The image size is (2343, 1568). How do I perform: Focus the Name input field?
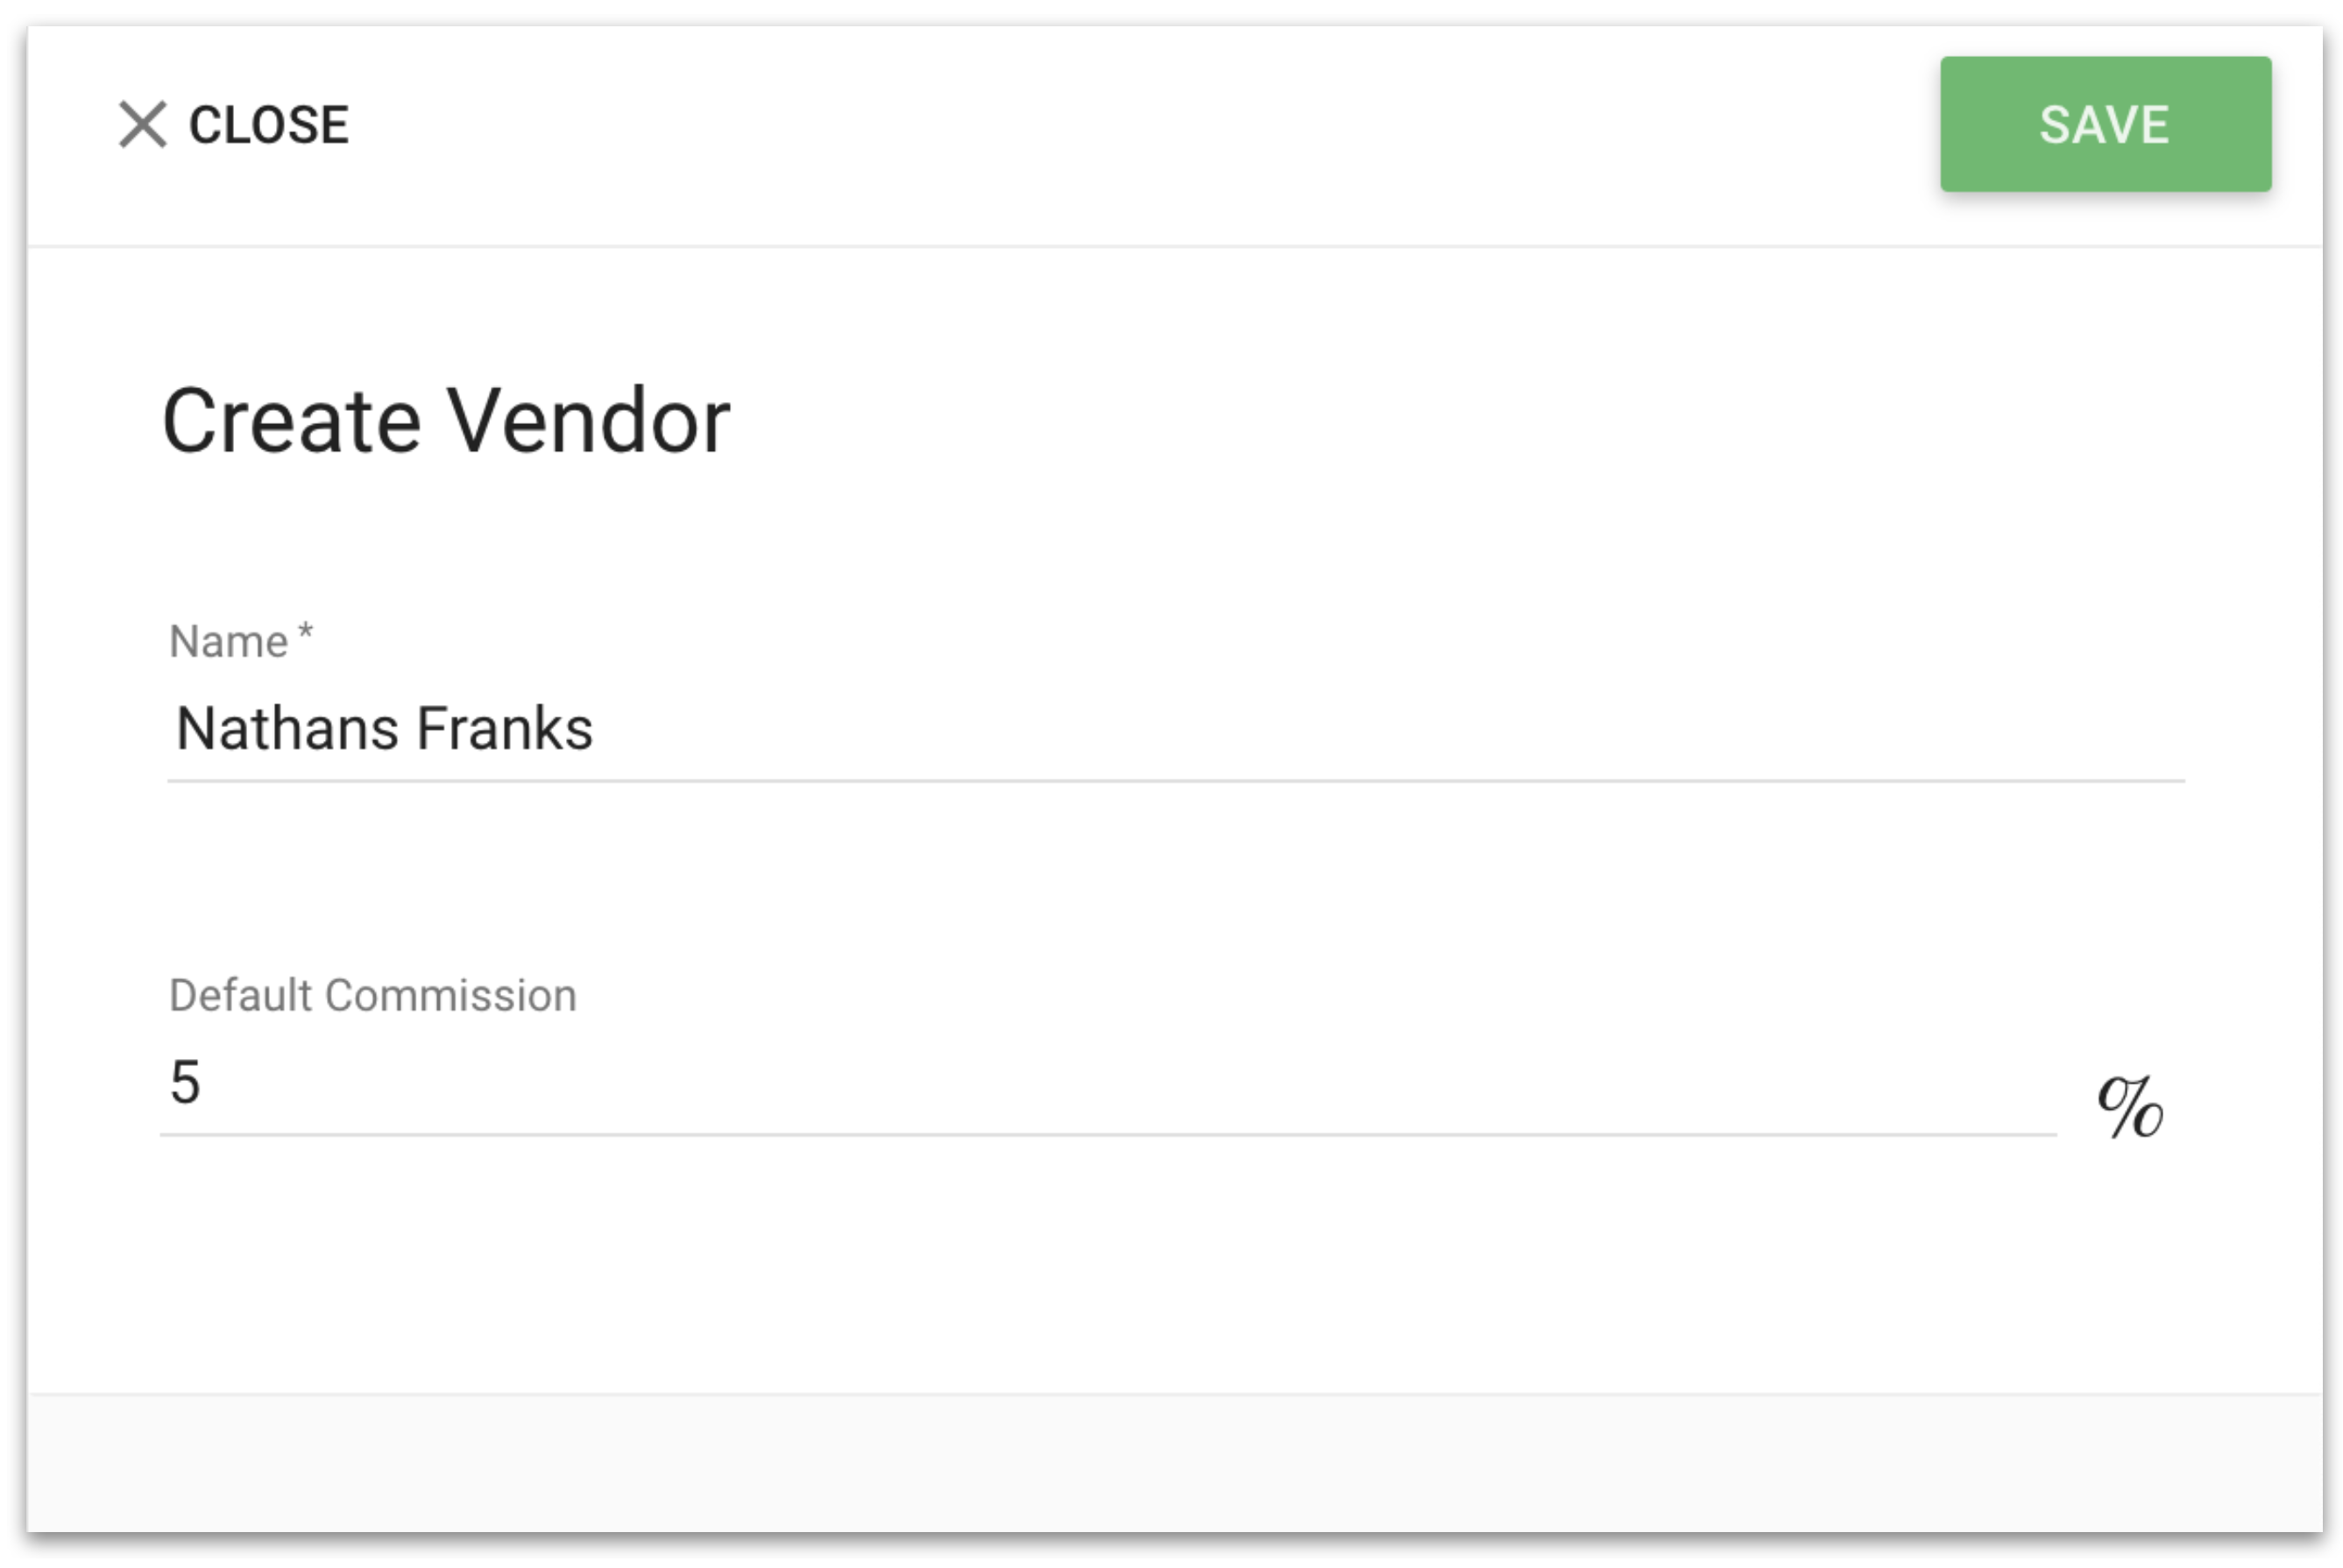(x=1175, y=728)
